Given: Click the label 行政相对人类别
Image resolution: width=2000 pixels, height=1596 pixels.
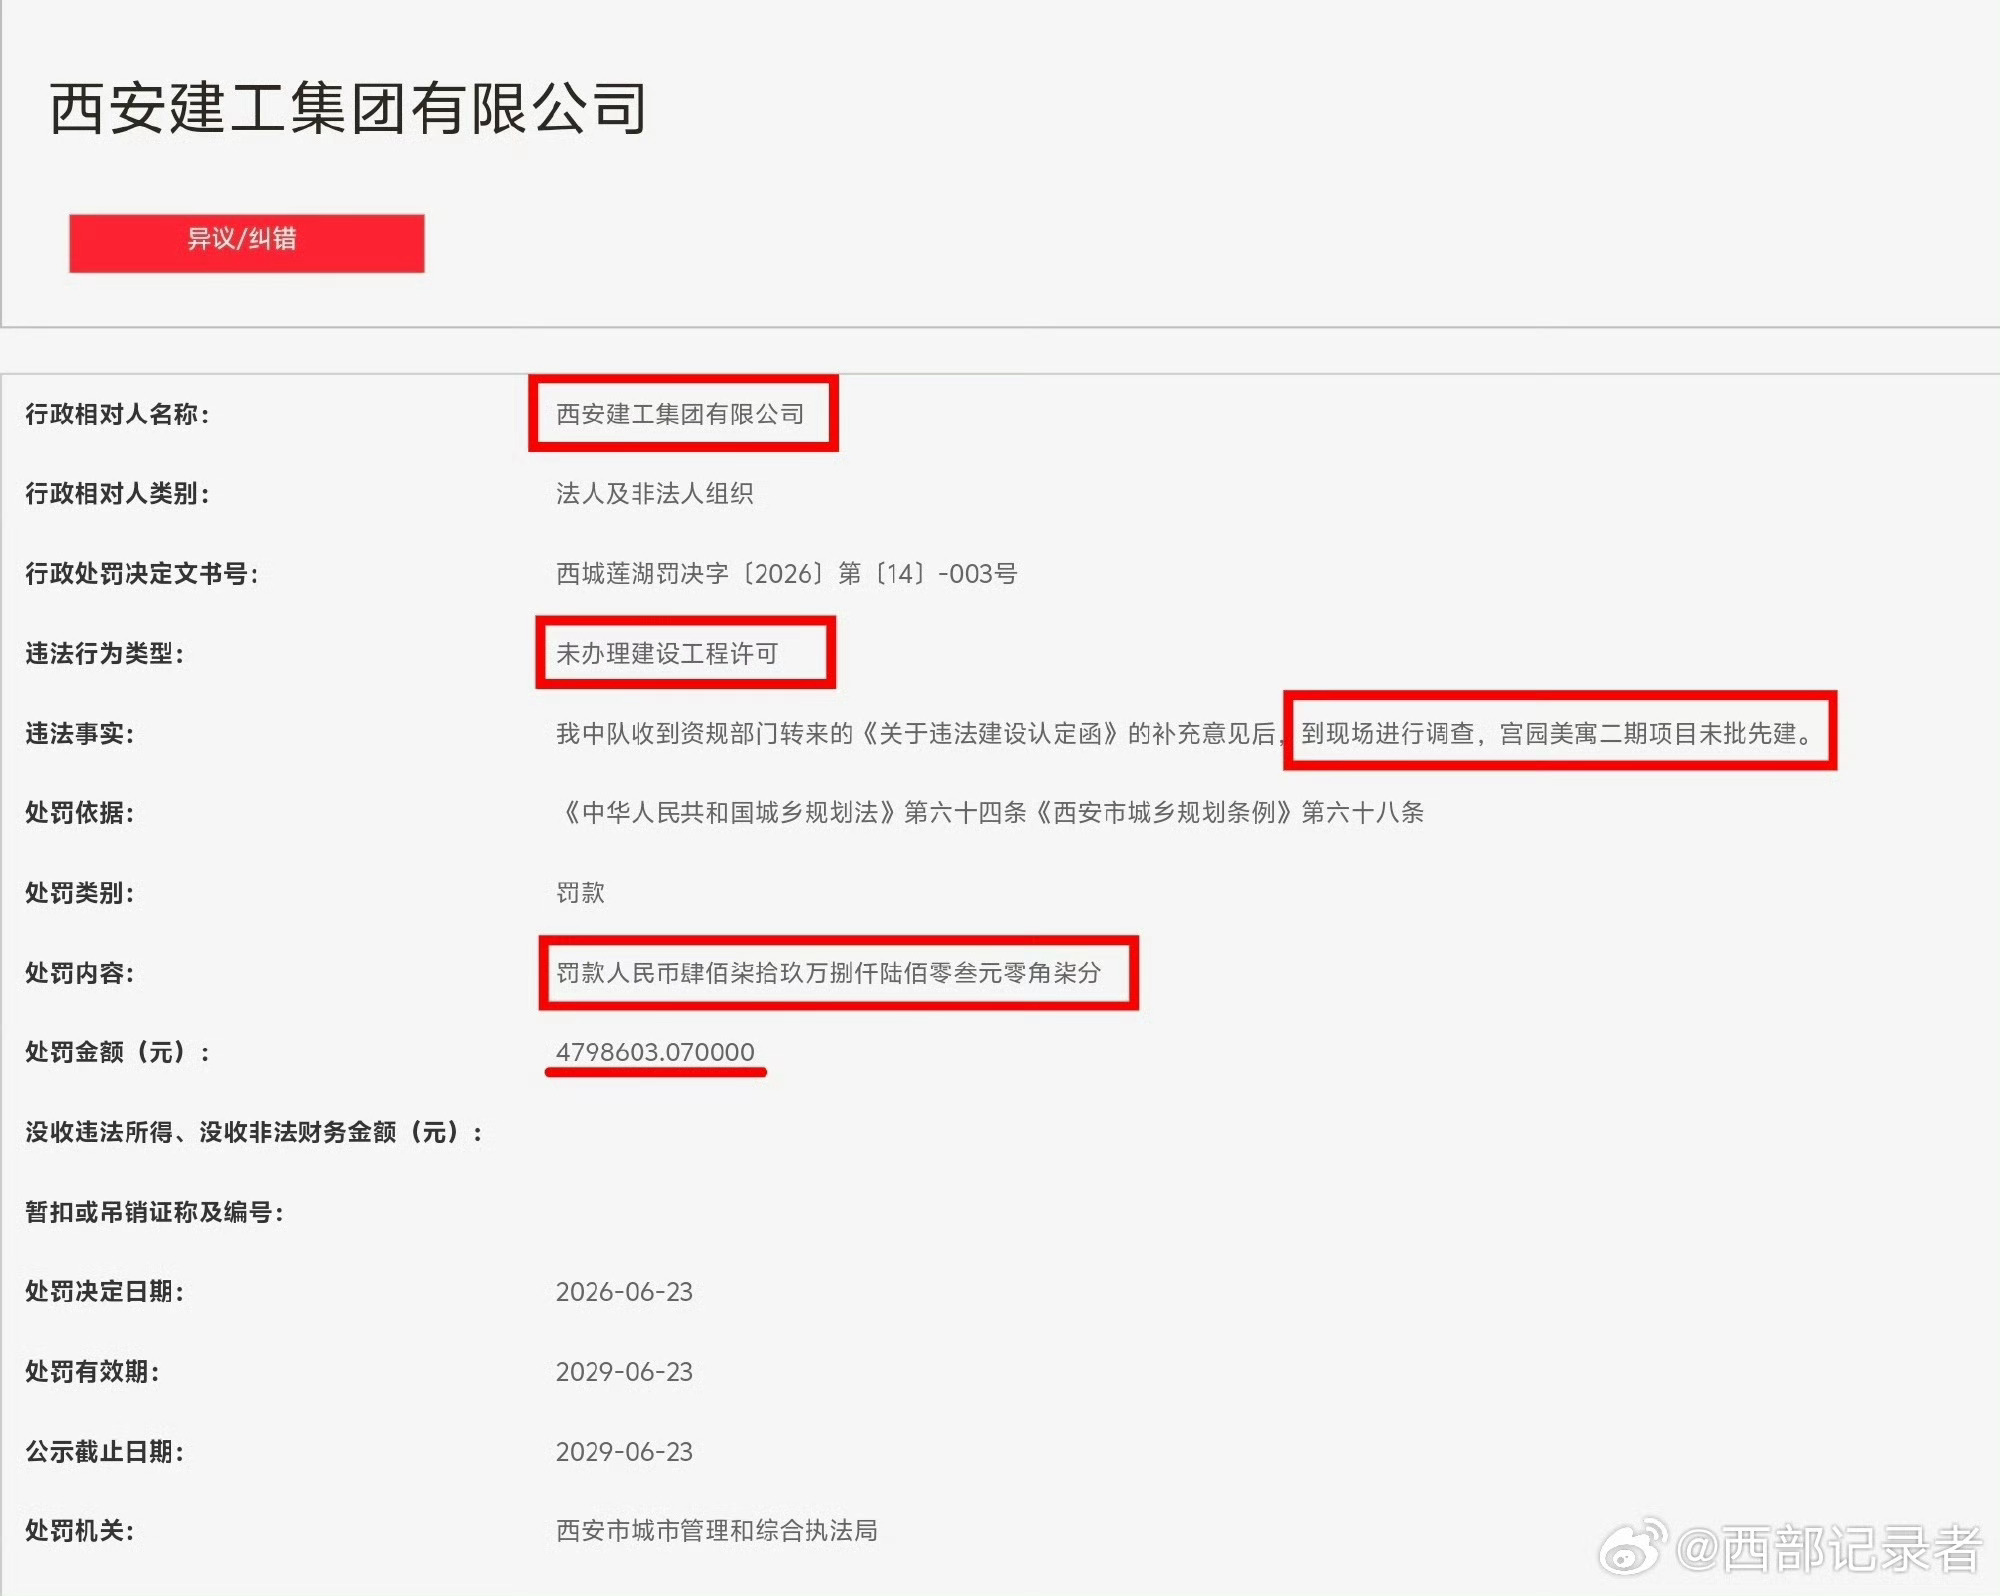Looking at the screenshot, I should click(118, 493).
